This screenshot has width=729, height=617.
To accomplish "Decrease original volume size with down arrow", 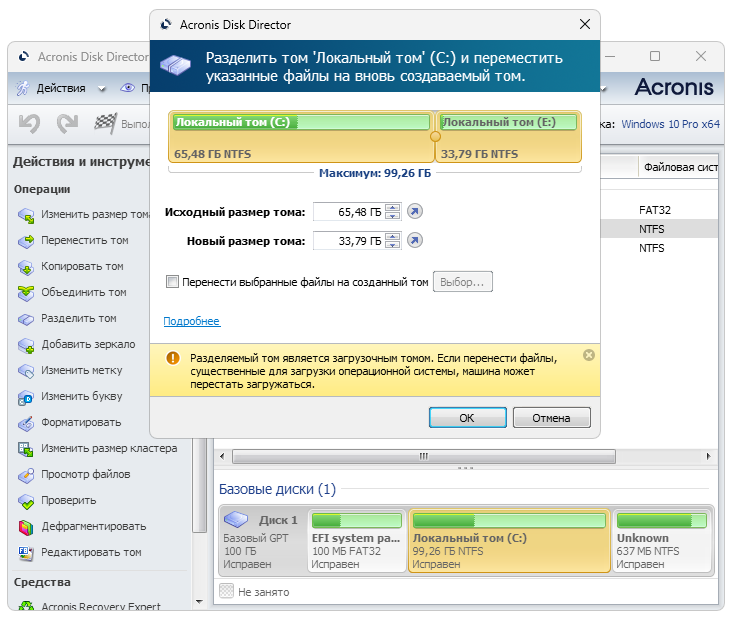I will click(393, 215).
